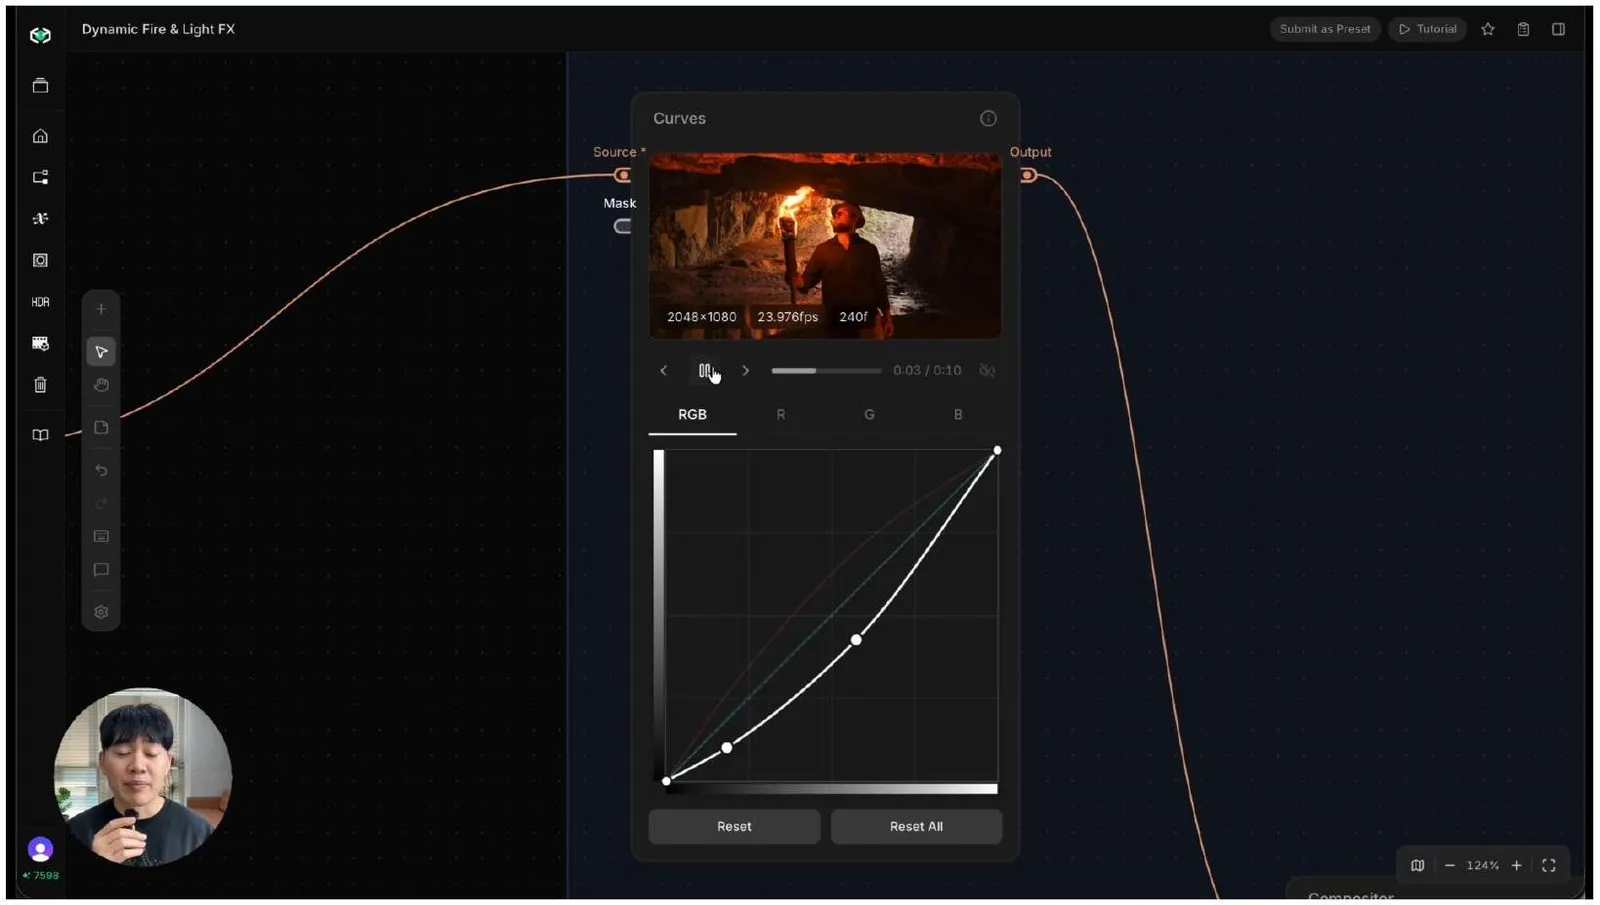Open the sparkle effects icon in sidebar
Screen dimensions: 1600x905
click(x=40, y=218)
